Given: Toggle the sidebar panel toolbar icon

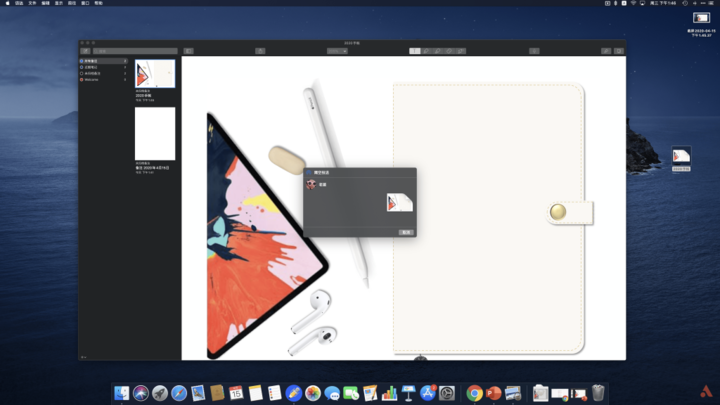Looking at the screenshot, I should [x=189, y=51].
